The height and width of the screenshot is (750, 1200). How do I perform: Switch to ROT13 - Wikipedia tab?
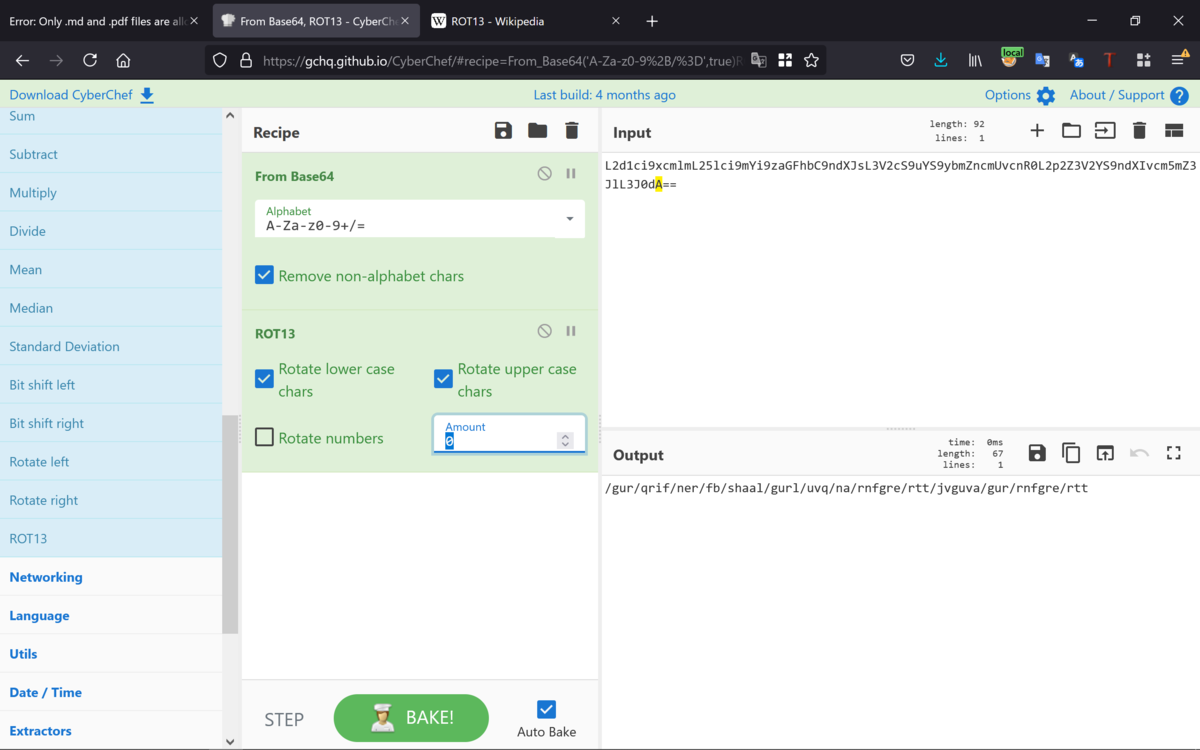[x=524, y=21]
